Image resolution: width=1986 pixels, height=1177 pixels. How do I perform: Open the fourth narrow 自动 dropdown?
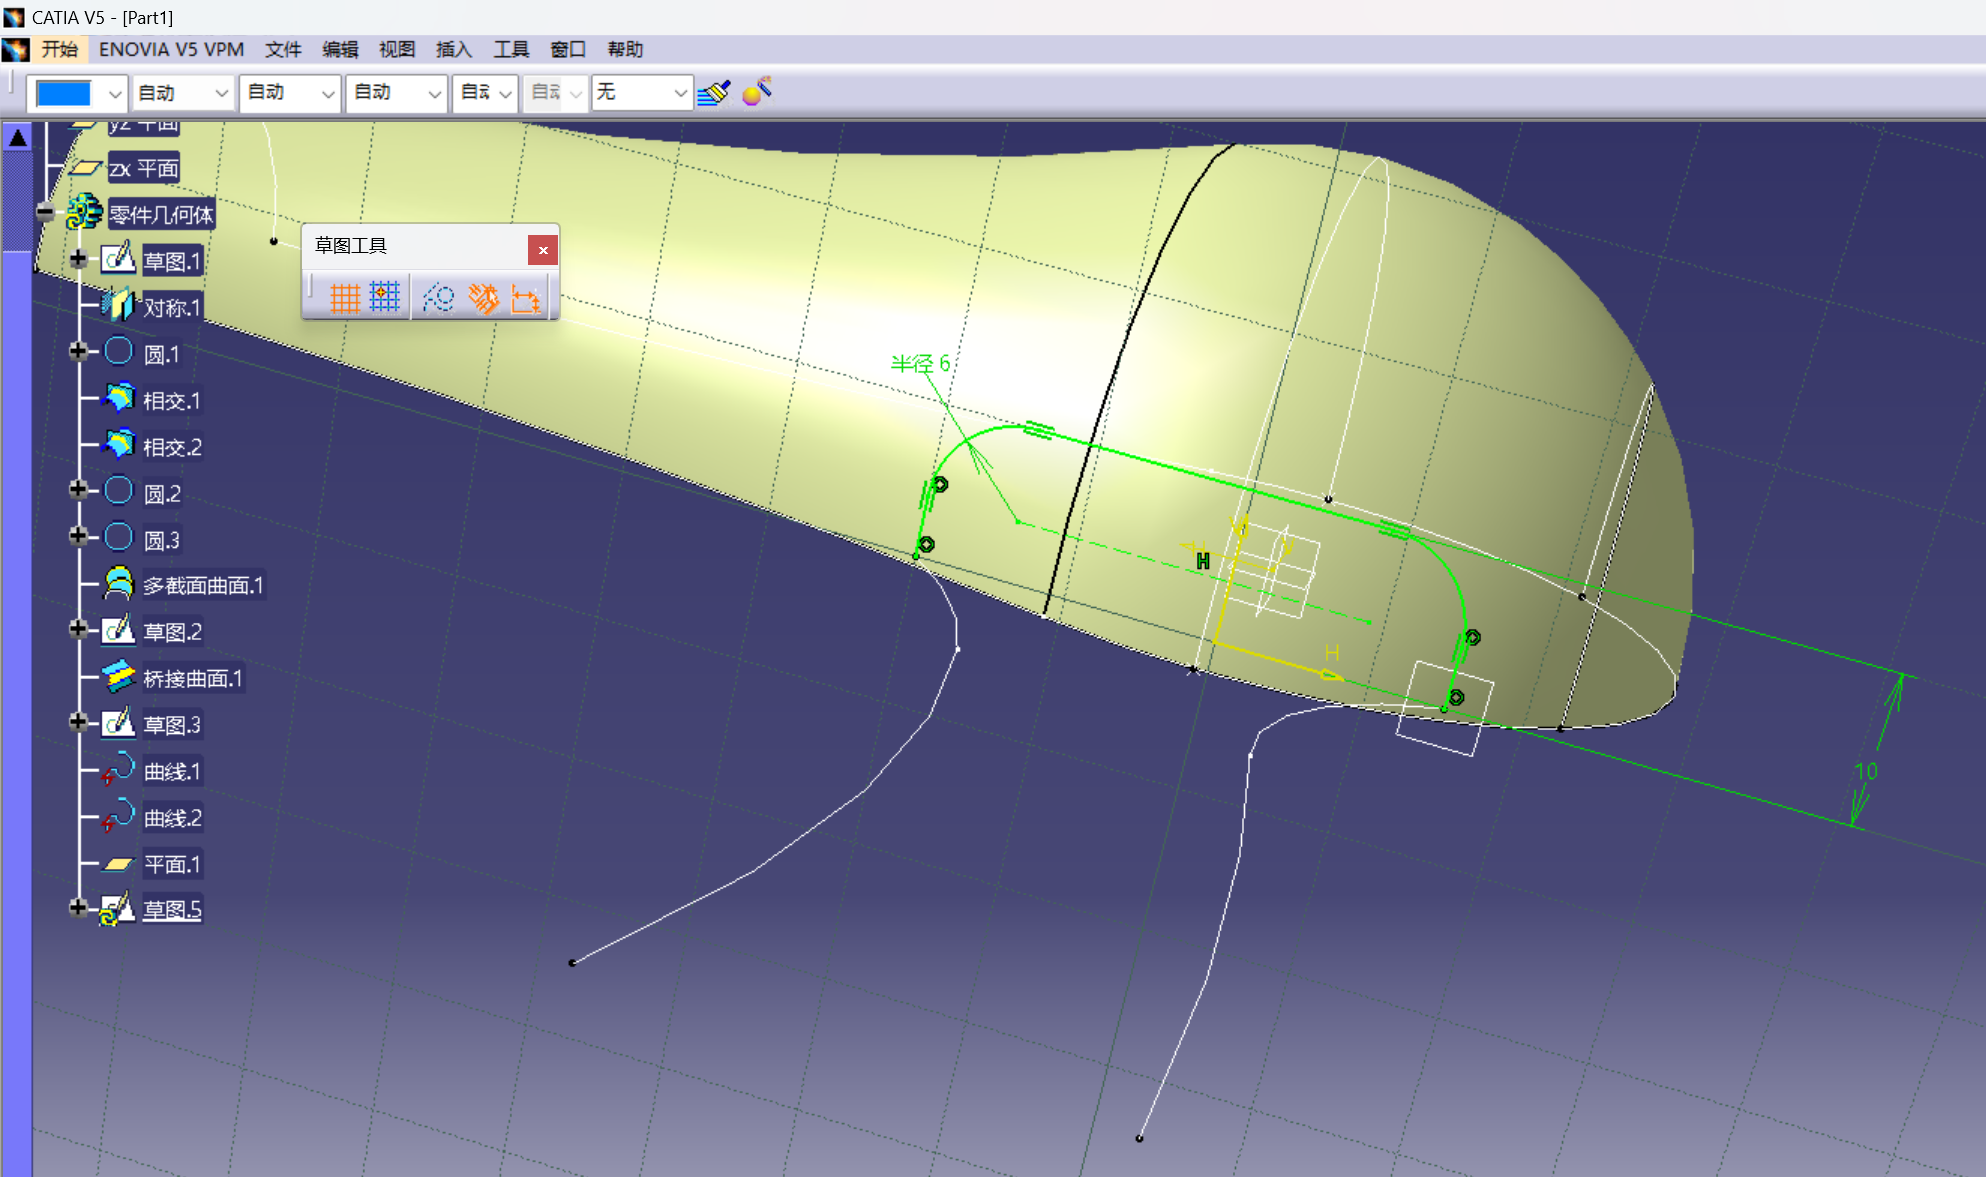click(485, 93)
